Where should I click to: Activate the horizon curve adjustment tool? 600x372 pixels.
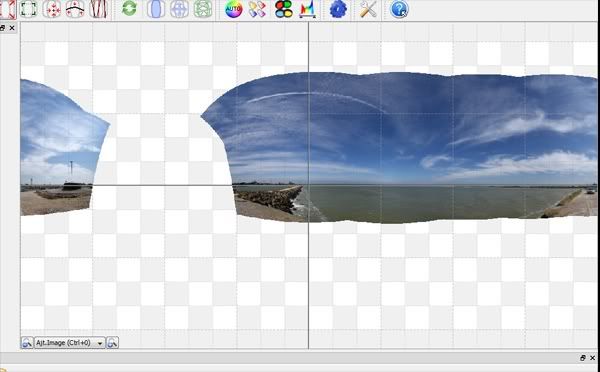75,9
